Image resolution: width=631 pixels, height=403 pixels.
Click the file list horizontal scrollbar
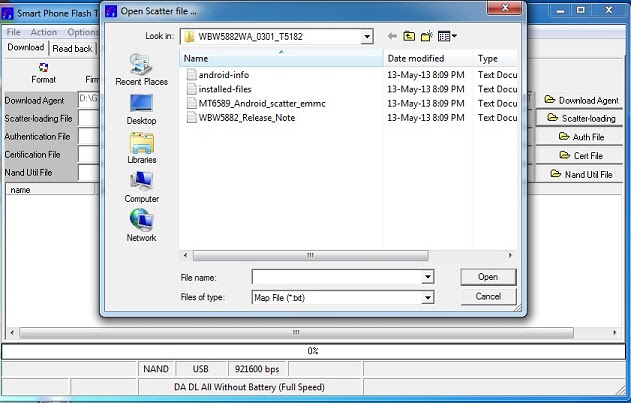pyautogui.click(x=310, y=255)
